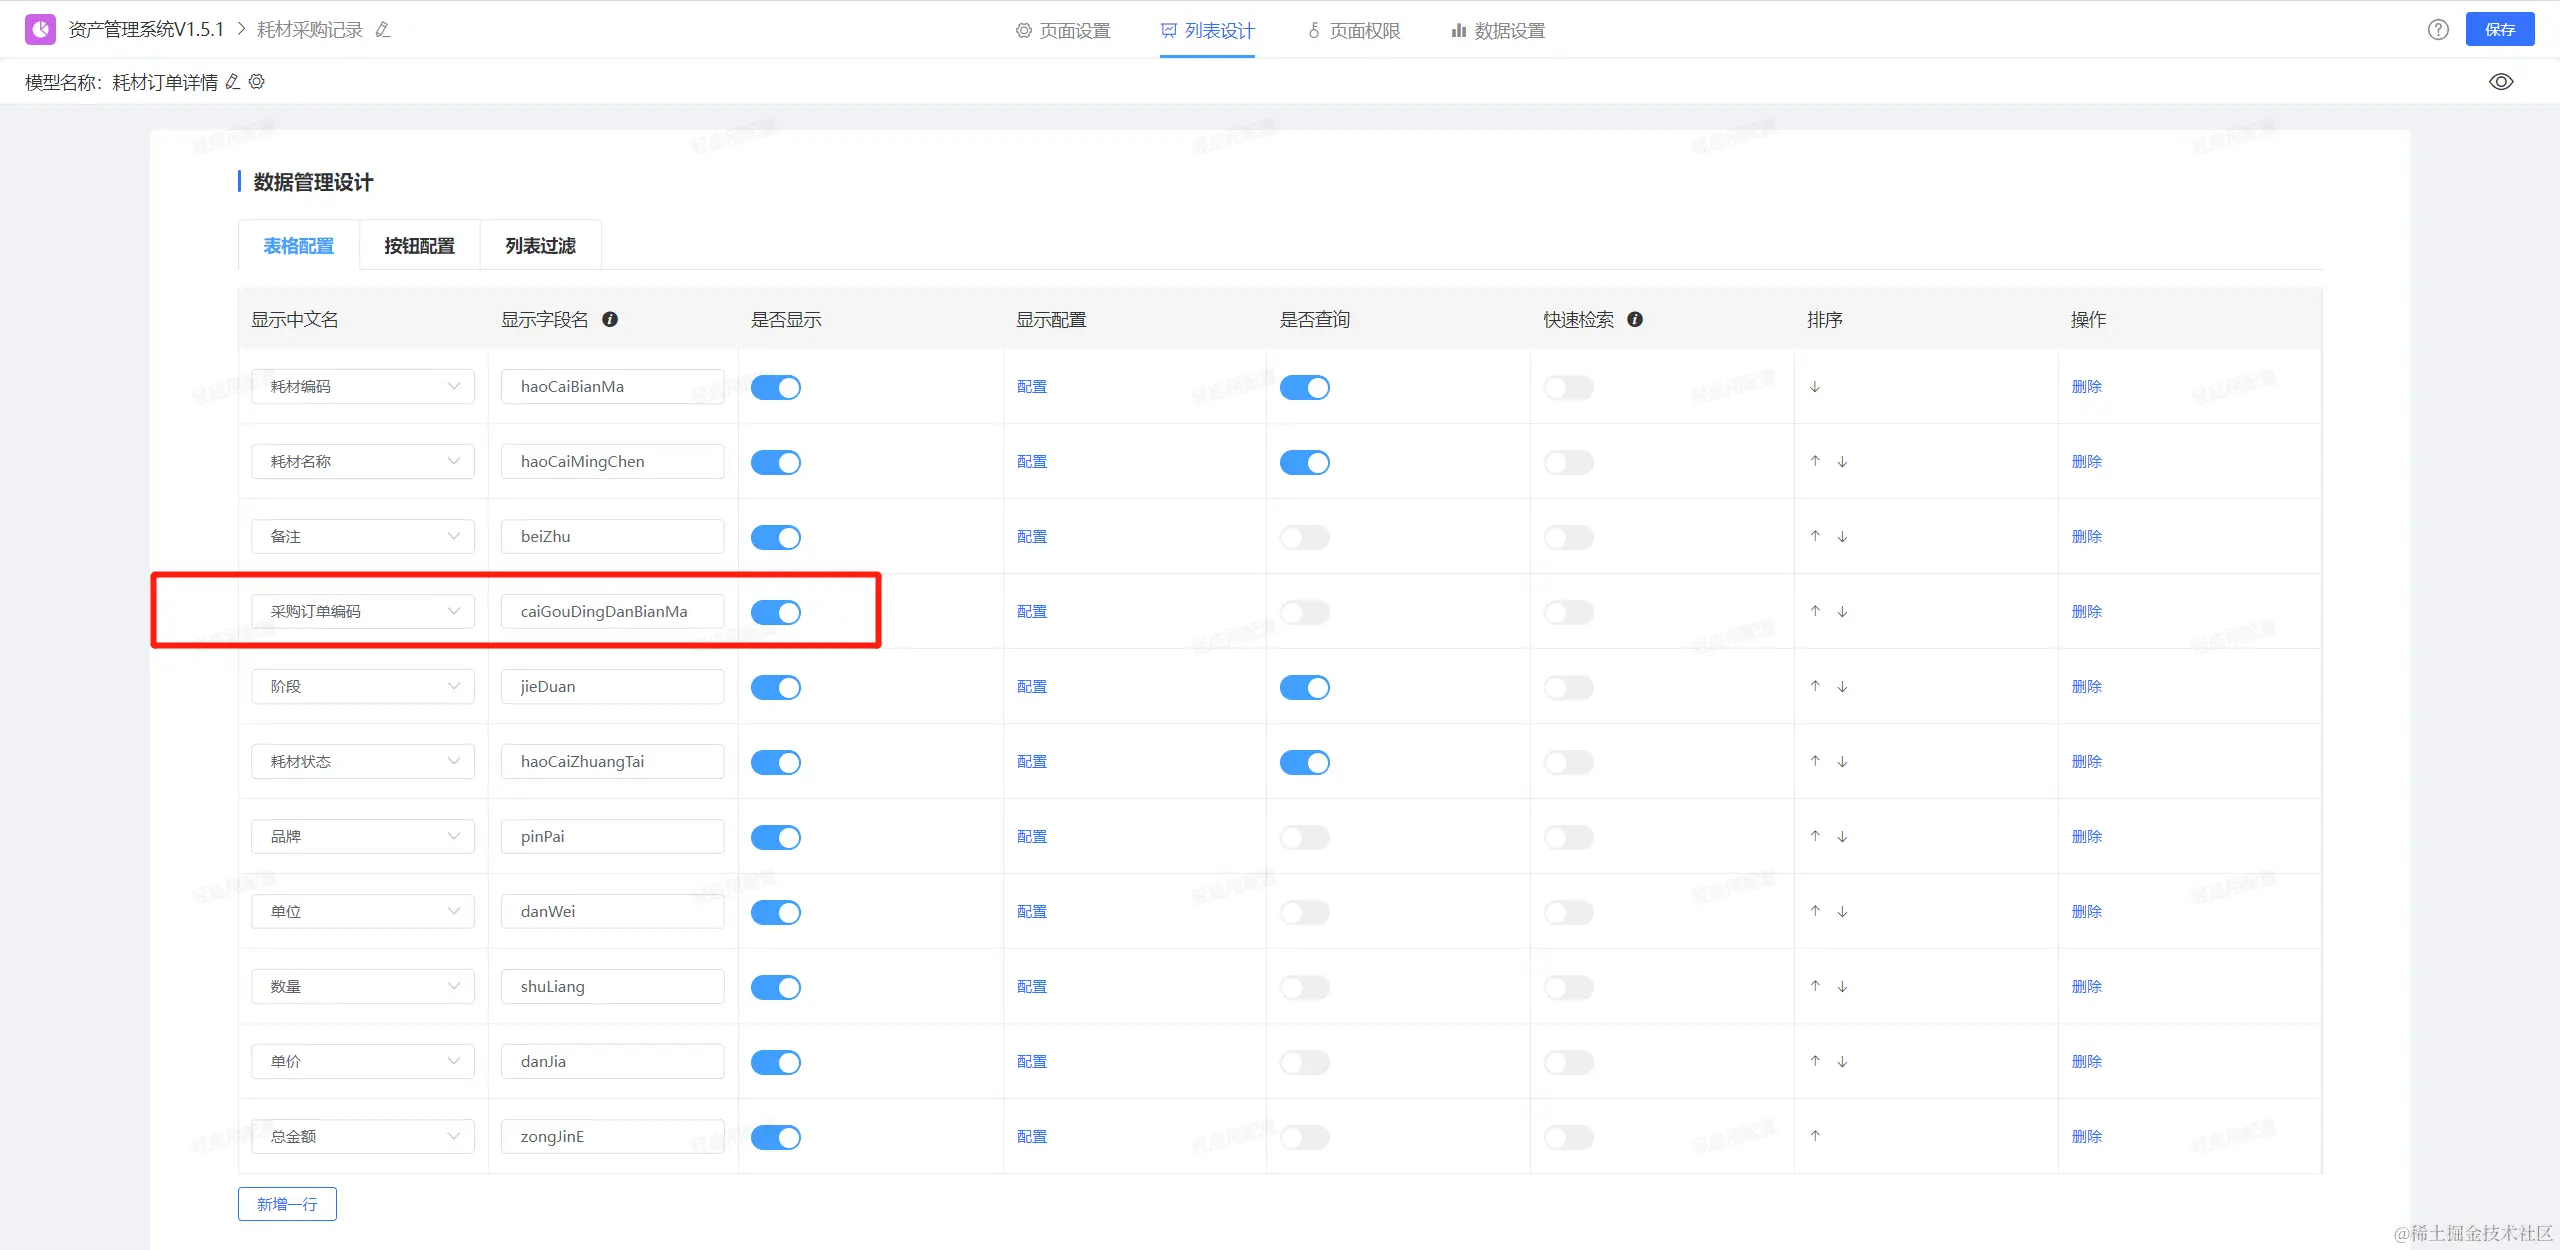Click info icon beside 快速检索 header
Screen dimensions: 2560x1250
1635,320
